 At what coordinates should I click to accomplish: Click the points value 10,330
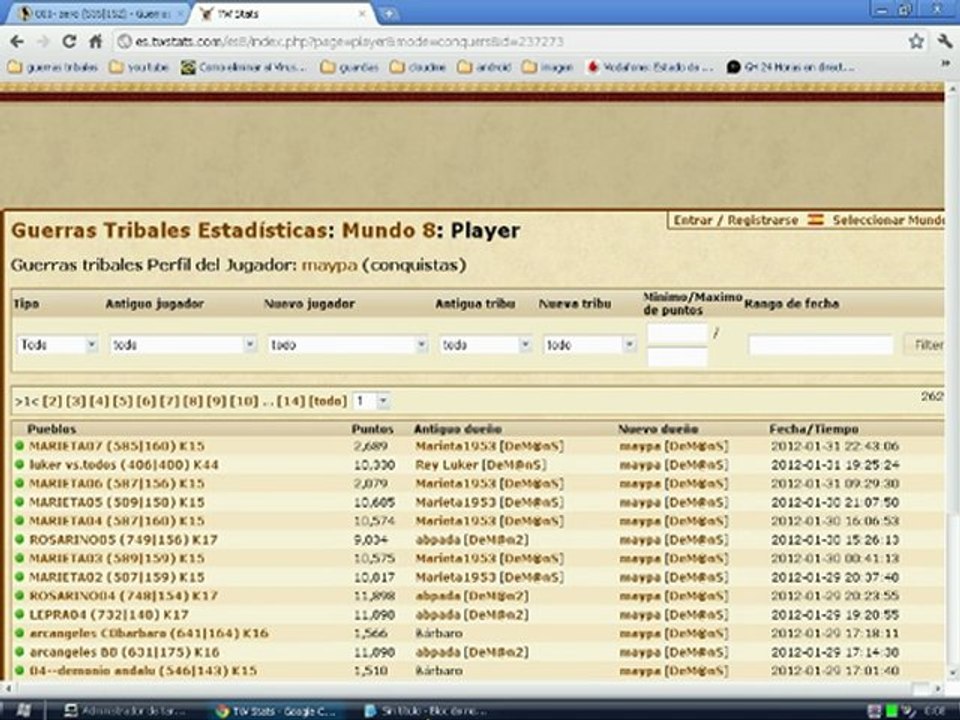click(x=374, y=465)
